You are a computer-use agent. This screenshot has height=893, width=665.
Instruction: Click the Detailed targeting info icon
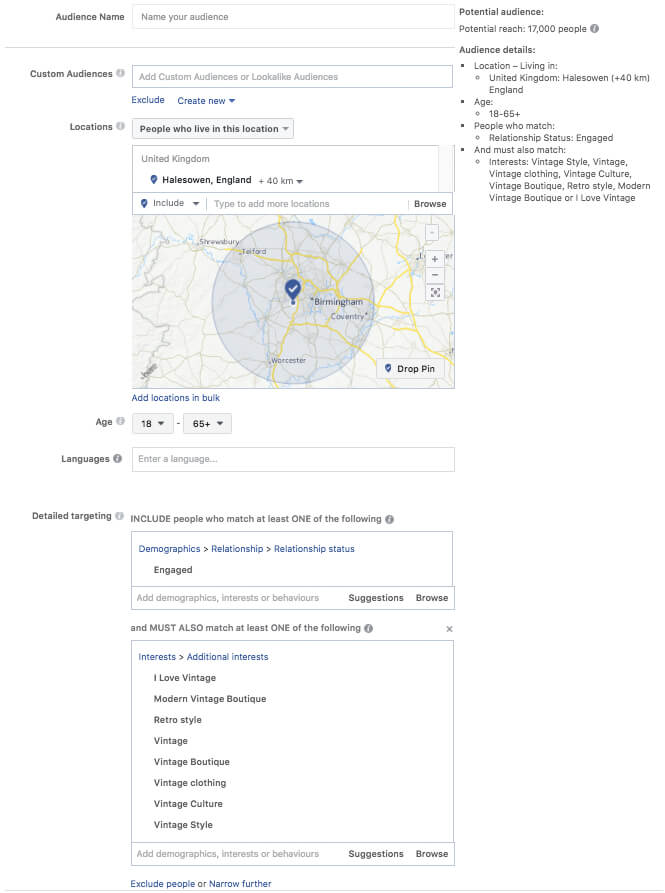click(119, 515)
